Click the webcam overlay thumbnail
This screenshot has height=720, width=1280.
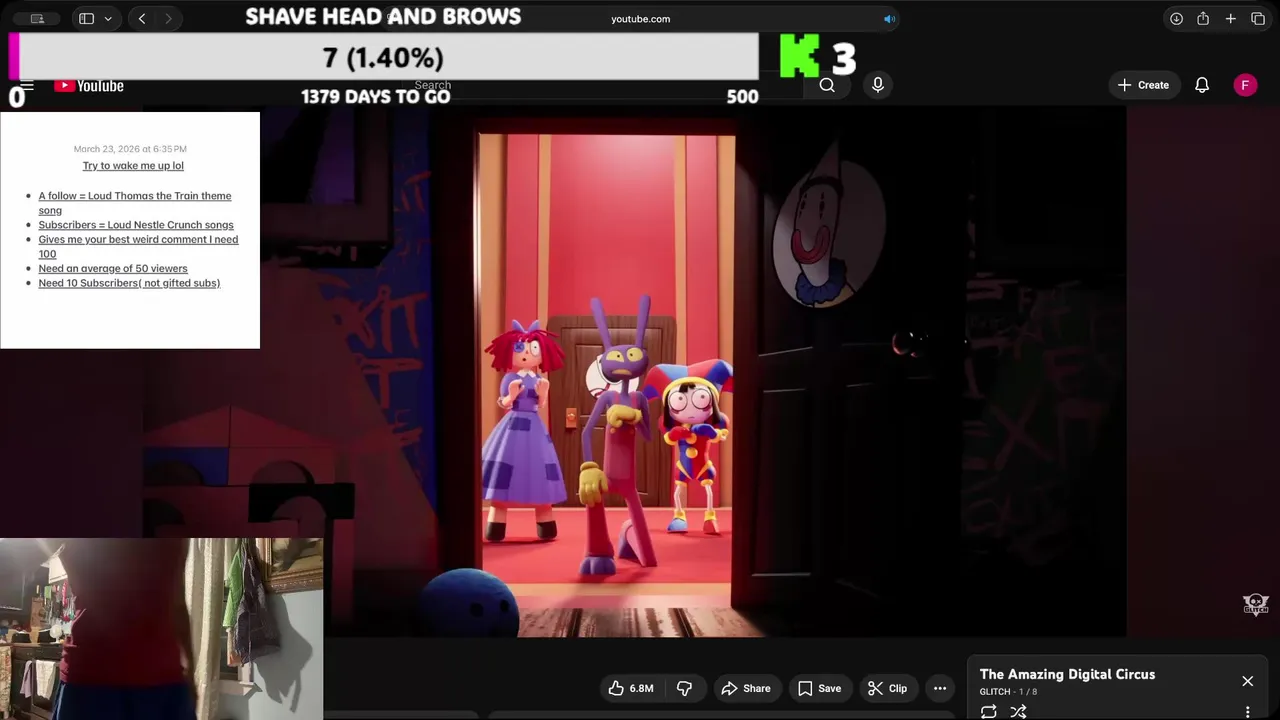pos(161,629)
